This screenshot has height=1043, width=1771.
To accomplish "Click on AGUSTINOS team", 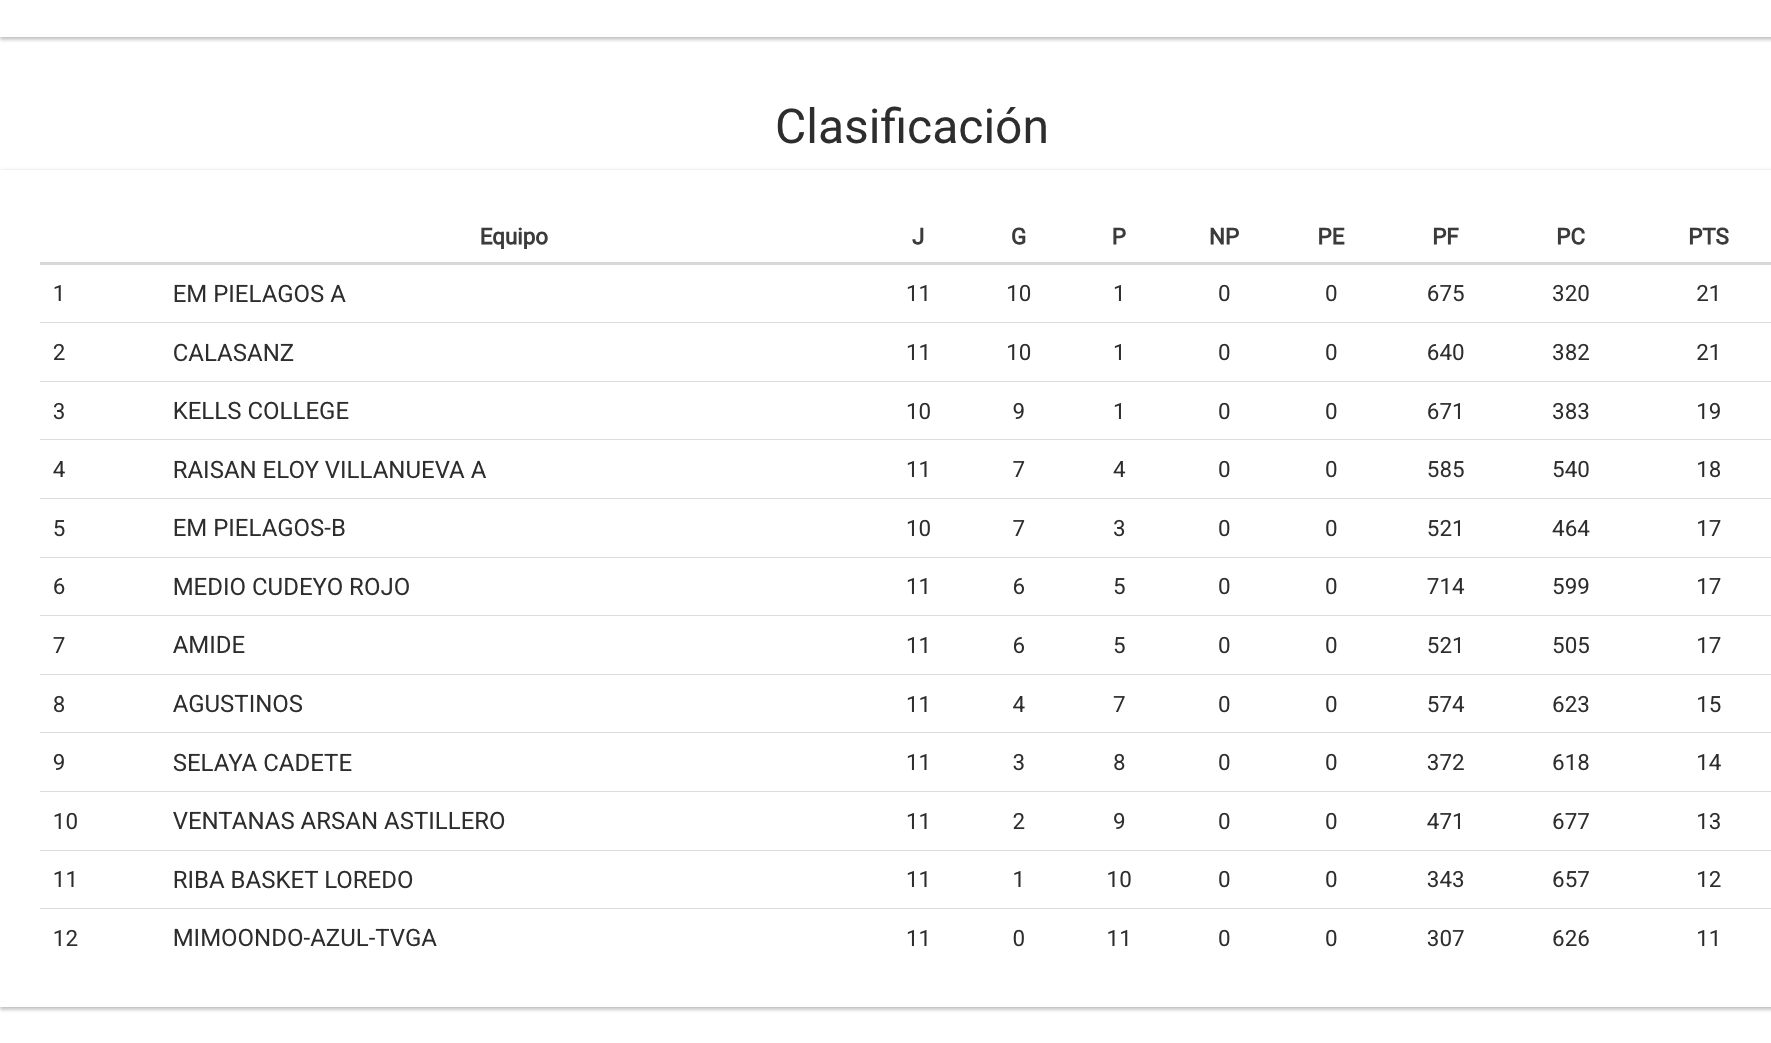I will coord(238,704).
